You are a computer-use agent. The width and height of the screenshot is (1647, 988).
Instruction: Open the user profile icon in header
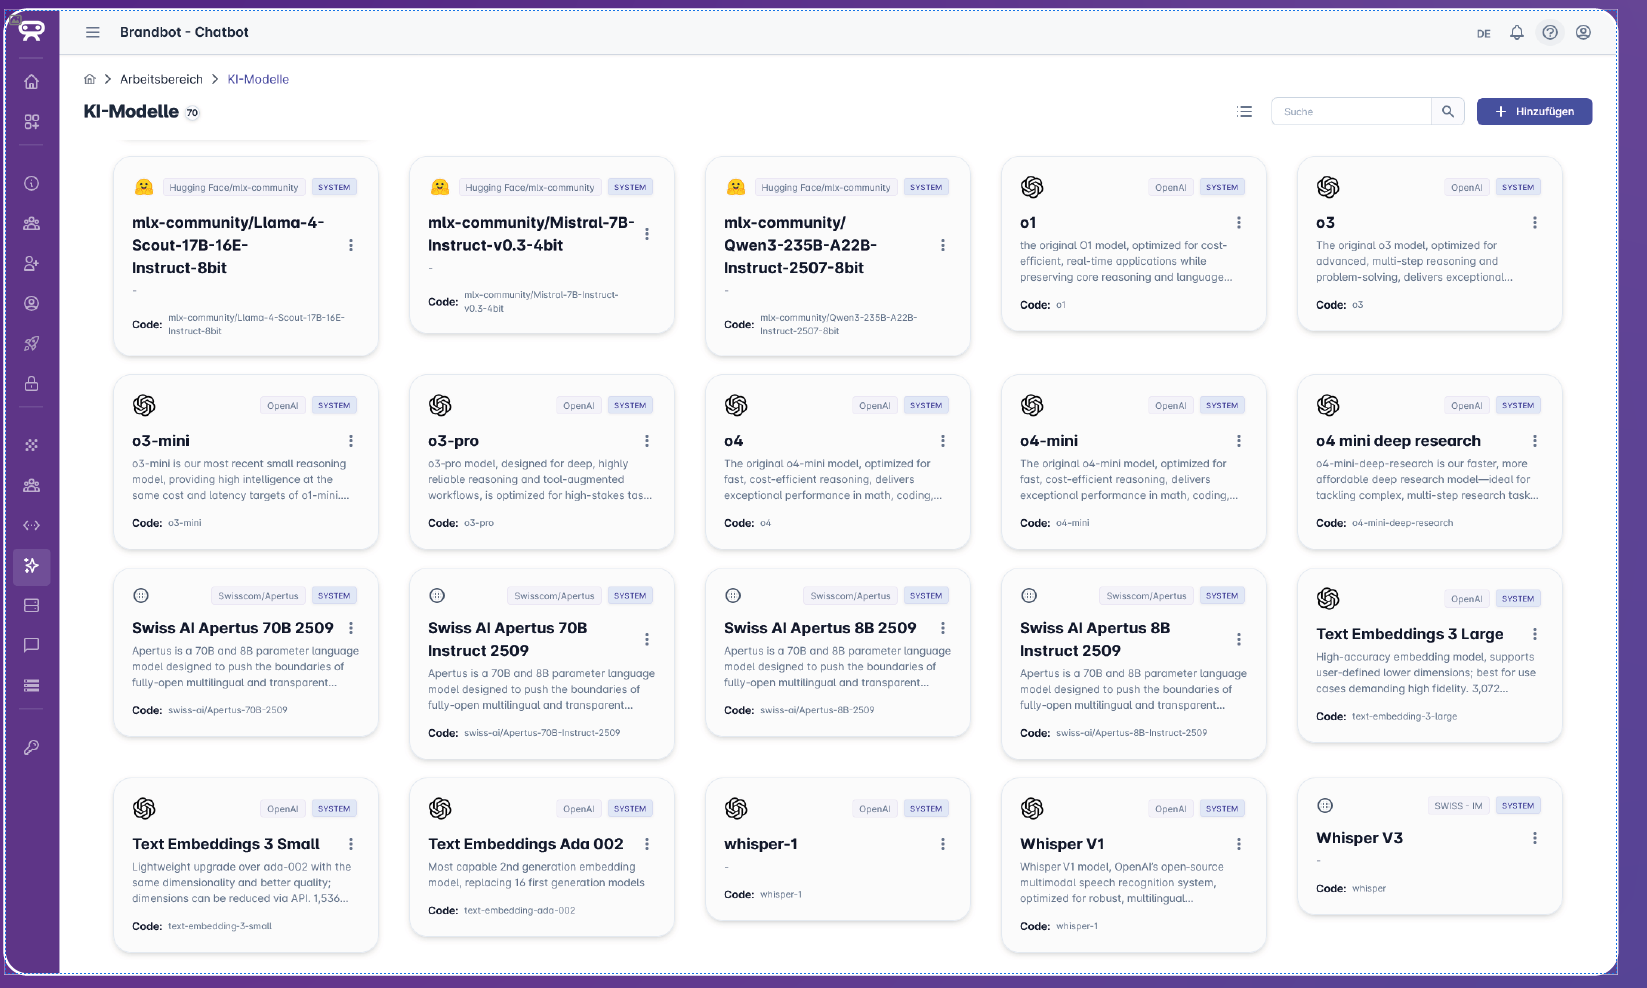[1583, 32]
